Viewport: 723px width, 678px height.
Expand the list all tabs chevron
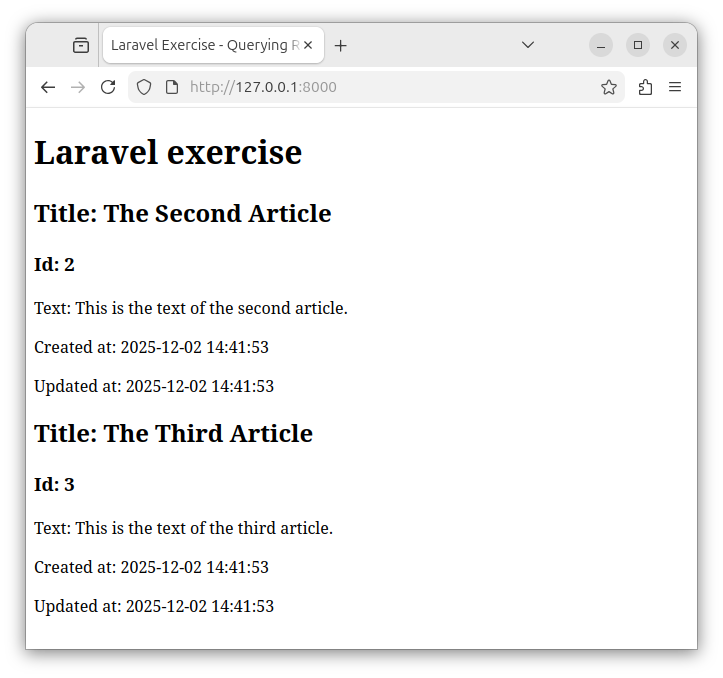pos(528,45)
